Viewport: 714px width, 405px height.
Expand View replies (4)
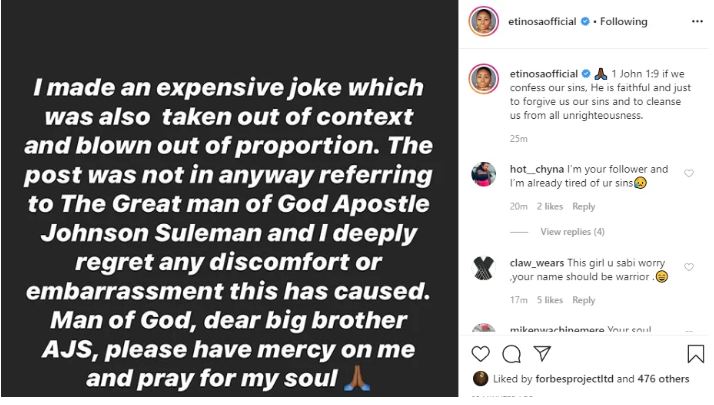[x=572, y=232]
